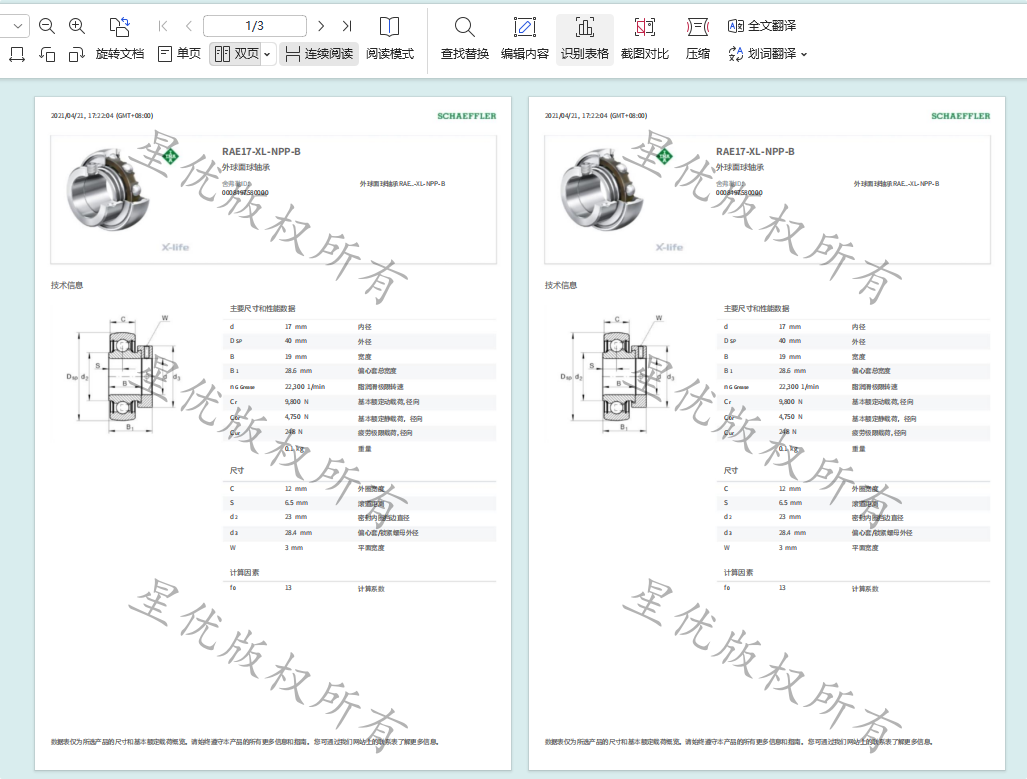The height and width of the screenshot is (779, 1027).
Task: Open the zoom level dropdown
Action: click(x=18, y=26)
